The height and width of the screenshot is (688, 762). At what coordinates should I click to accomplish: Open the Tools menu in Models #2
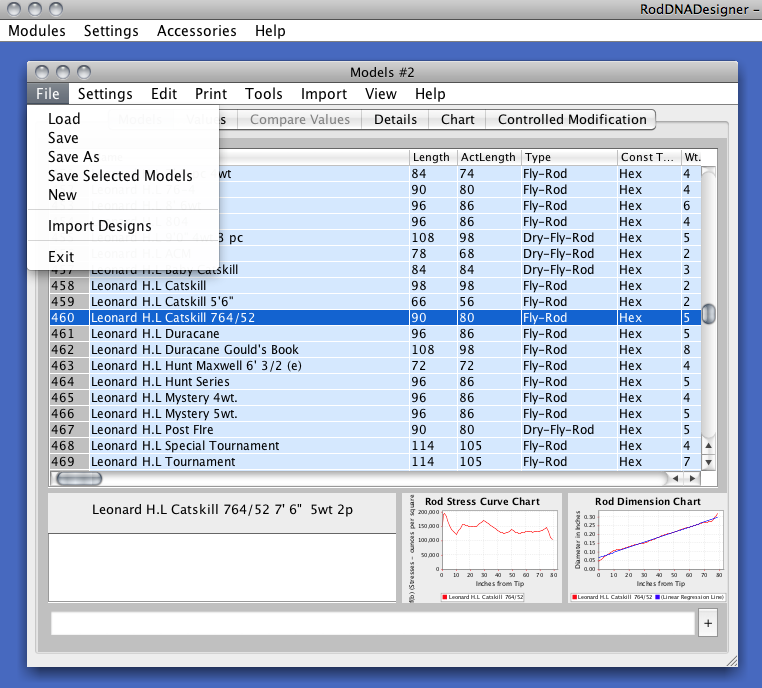(263, 93)
